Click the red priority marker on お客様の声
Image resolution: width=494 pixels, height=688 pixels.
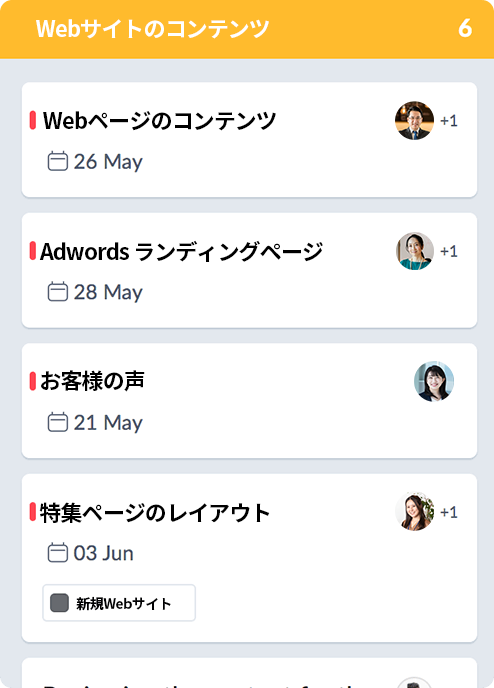32,381
